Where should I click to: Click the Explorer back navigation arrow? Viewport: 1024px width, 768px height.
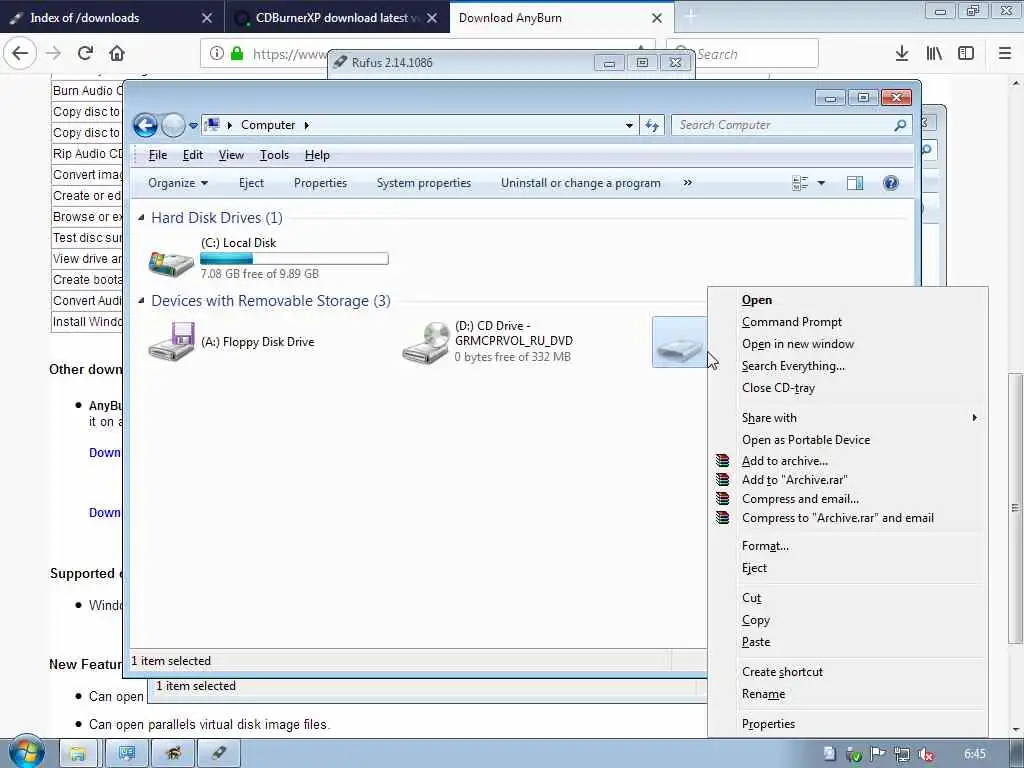145,125
